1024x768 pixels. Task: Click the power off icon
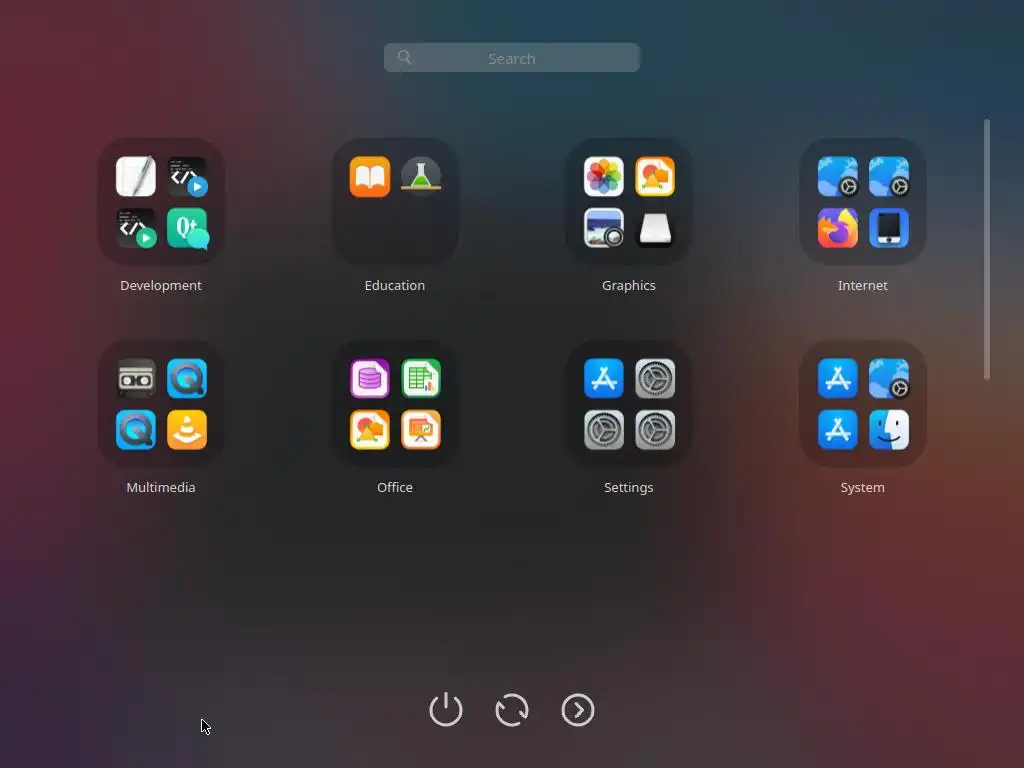[x=446, y=709]
